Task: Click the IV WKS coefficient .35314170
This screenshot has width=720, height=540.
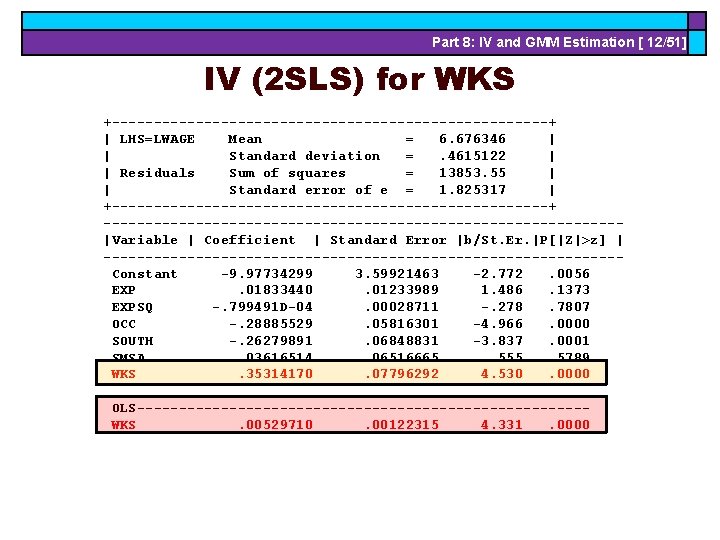Action: click(x=276, y=374)
